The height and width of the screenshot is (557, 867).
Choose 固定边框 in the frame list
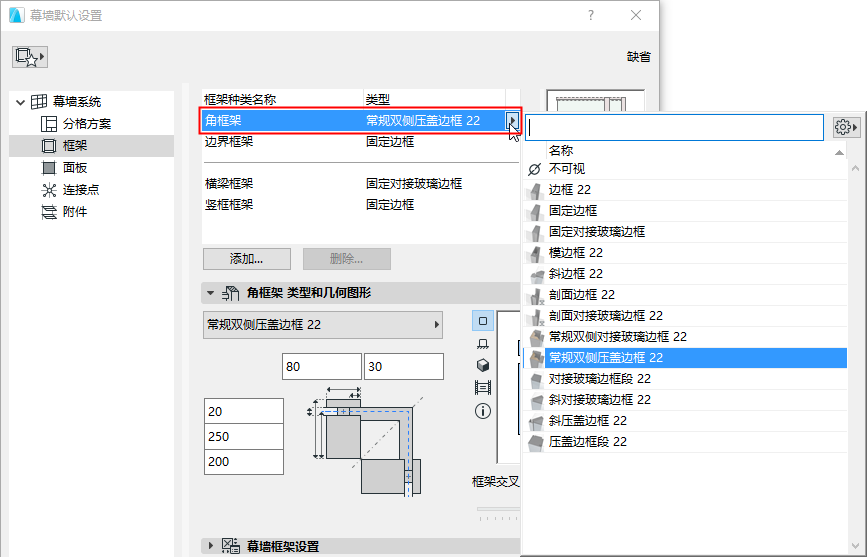point(685,211)
